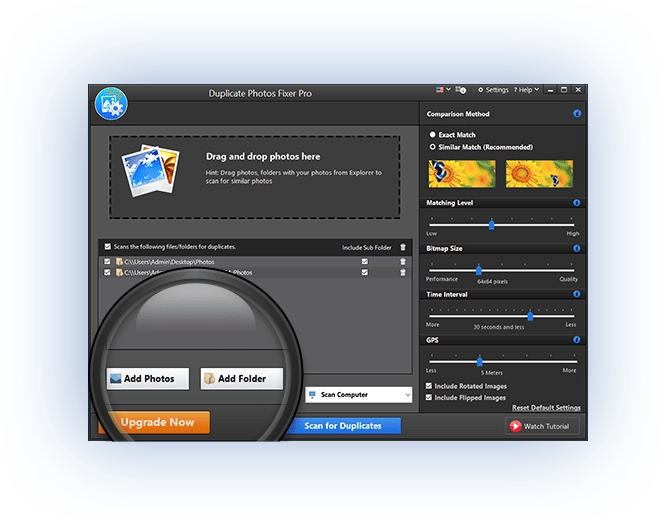
Task: Delete the Desktop\Photos row via trash icon
Action: 403,262
